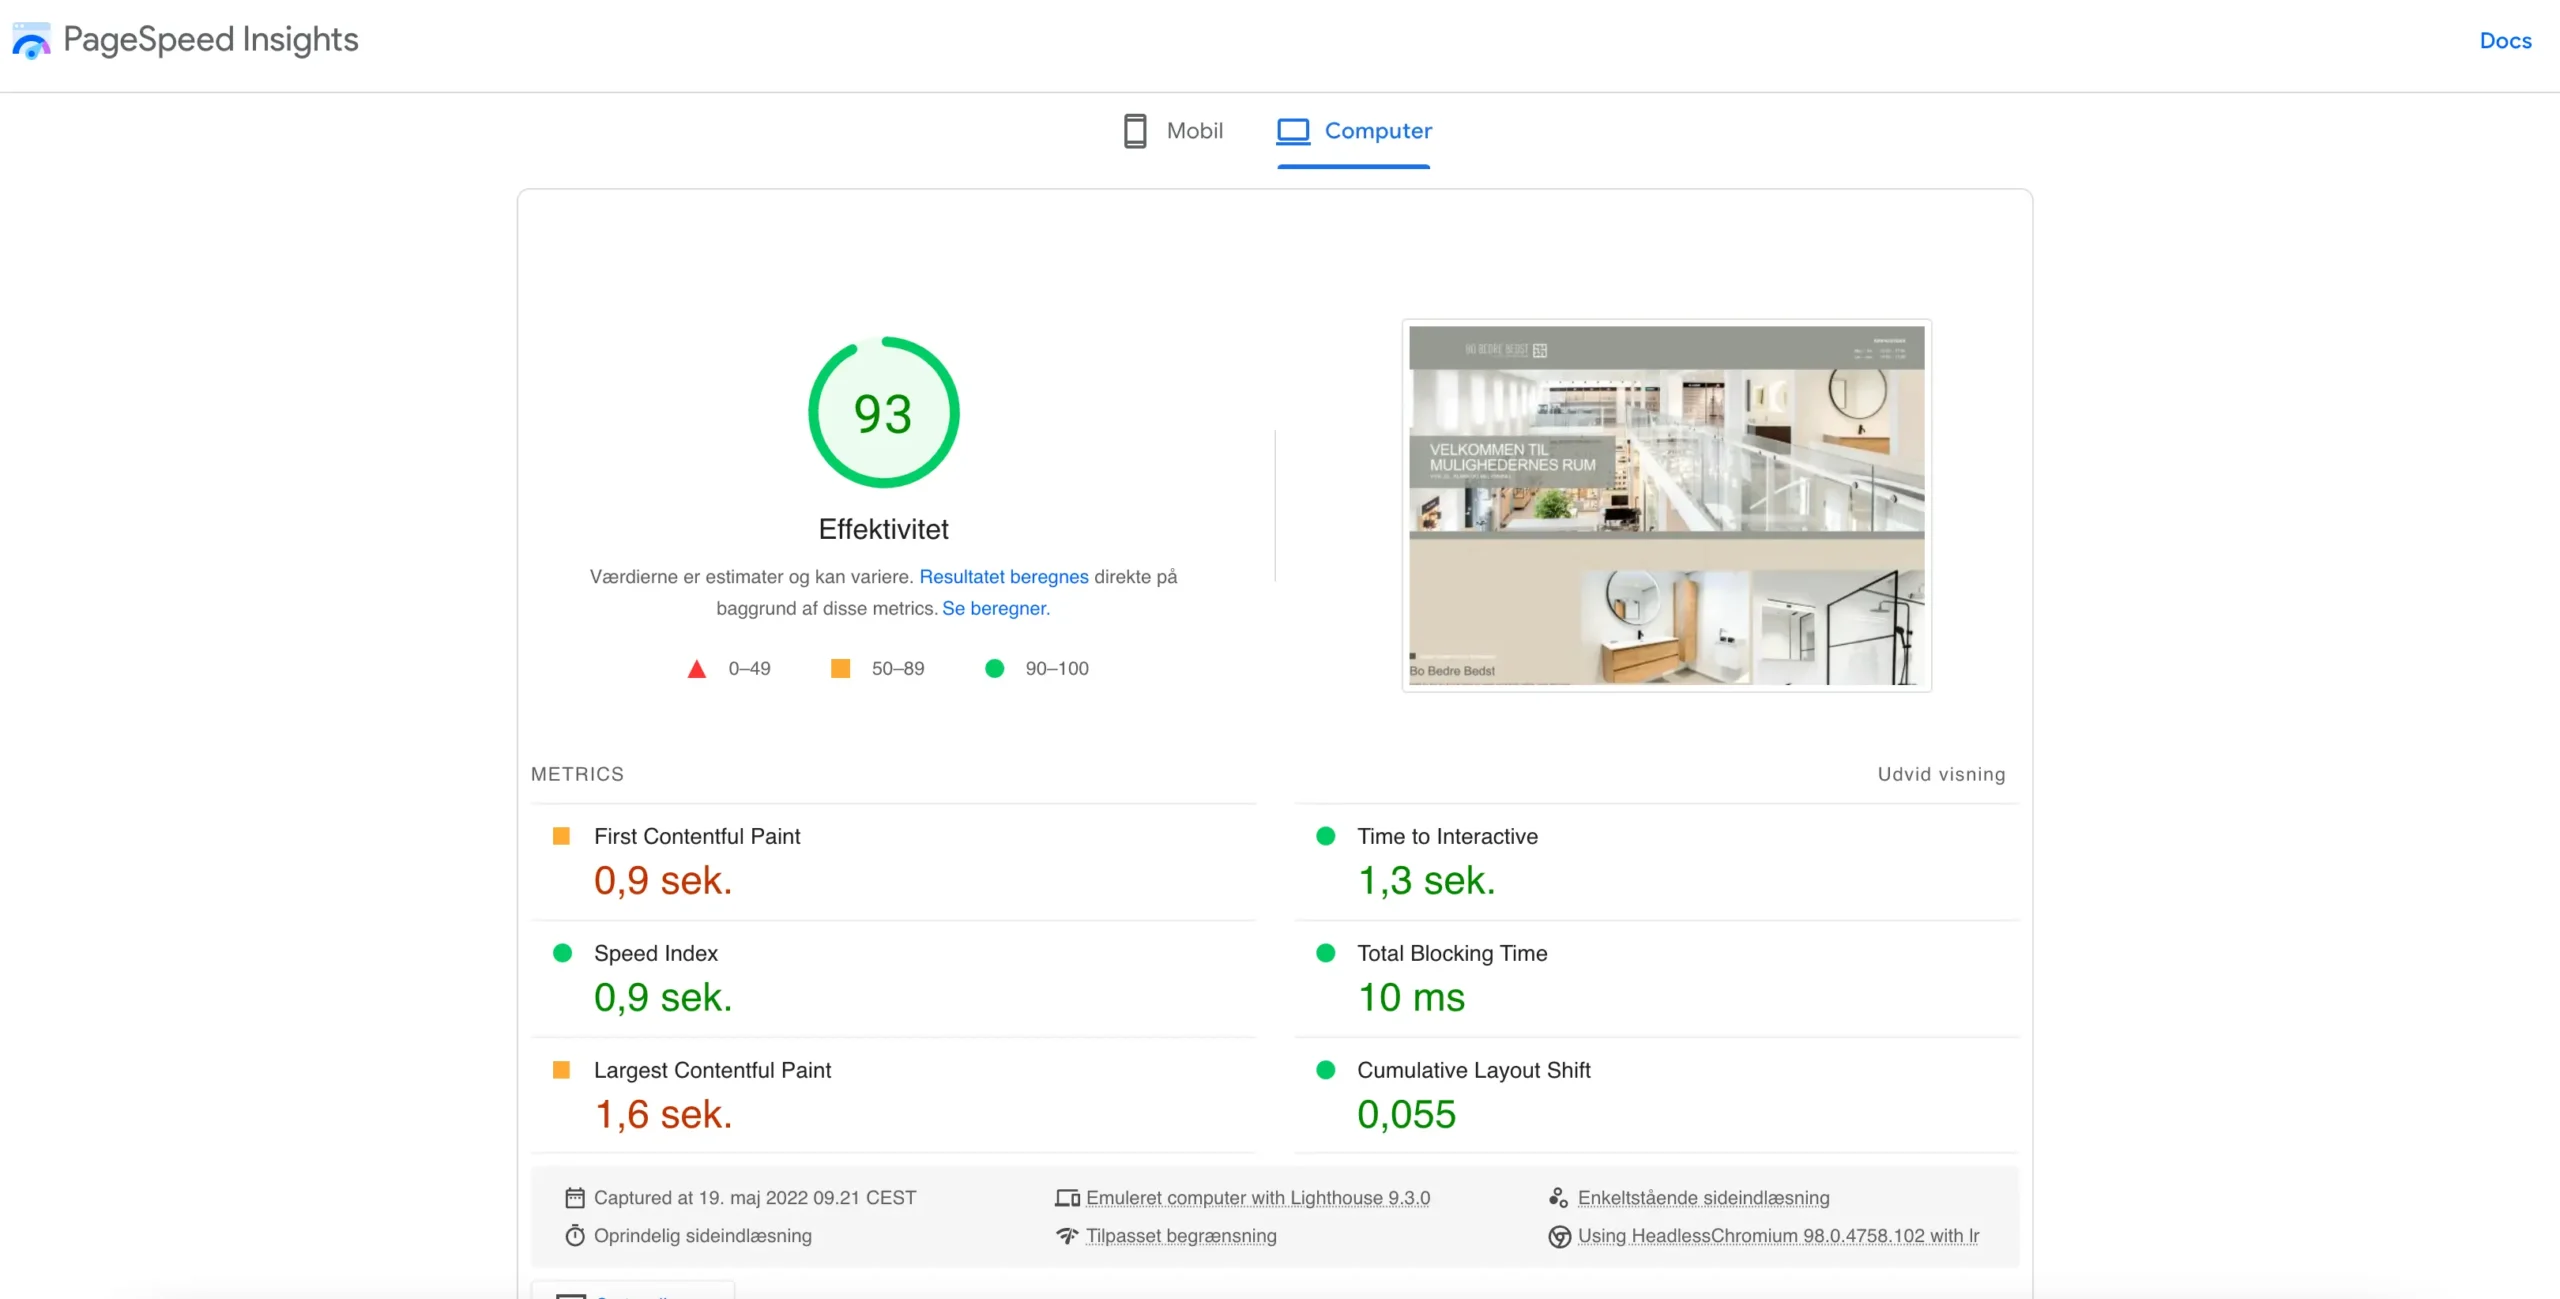The height and width of the screenshot is (1299, 2560).
Task: Select the Computer tab
Action: [1354, 131]
